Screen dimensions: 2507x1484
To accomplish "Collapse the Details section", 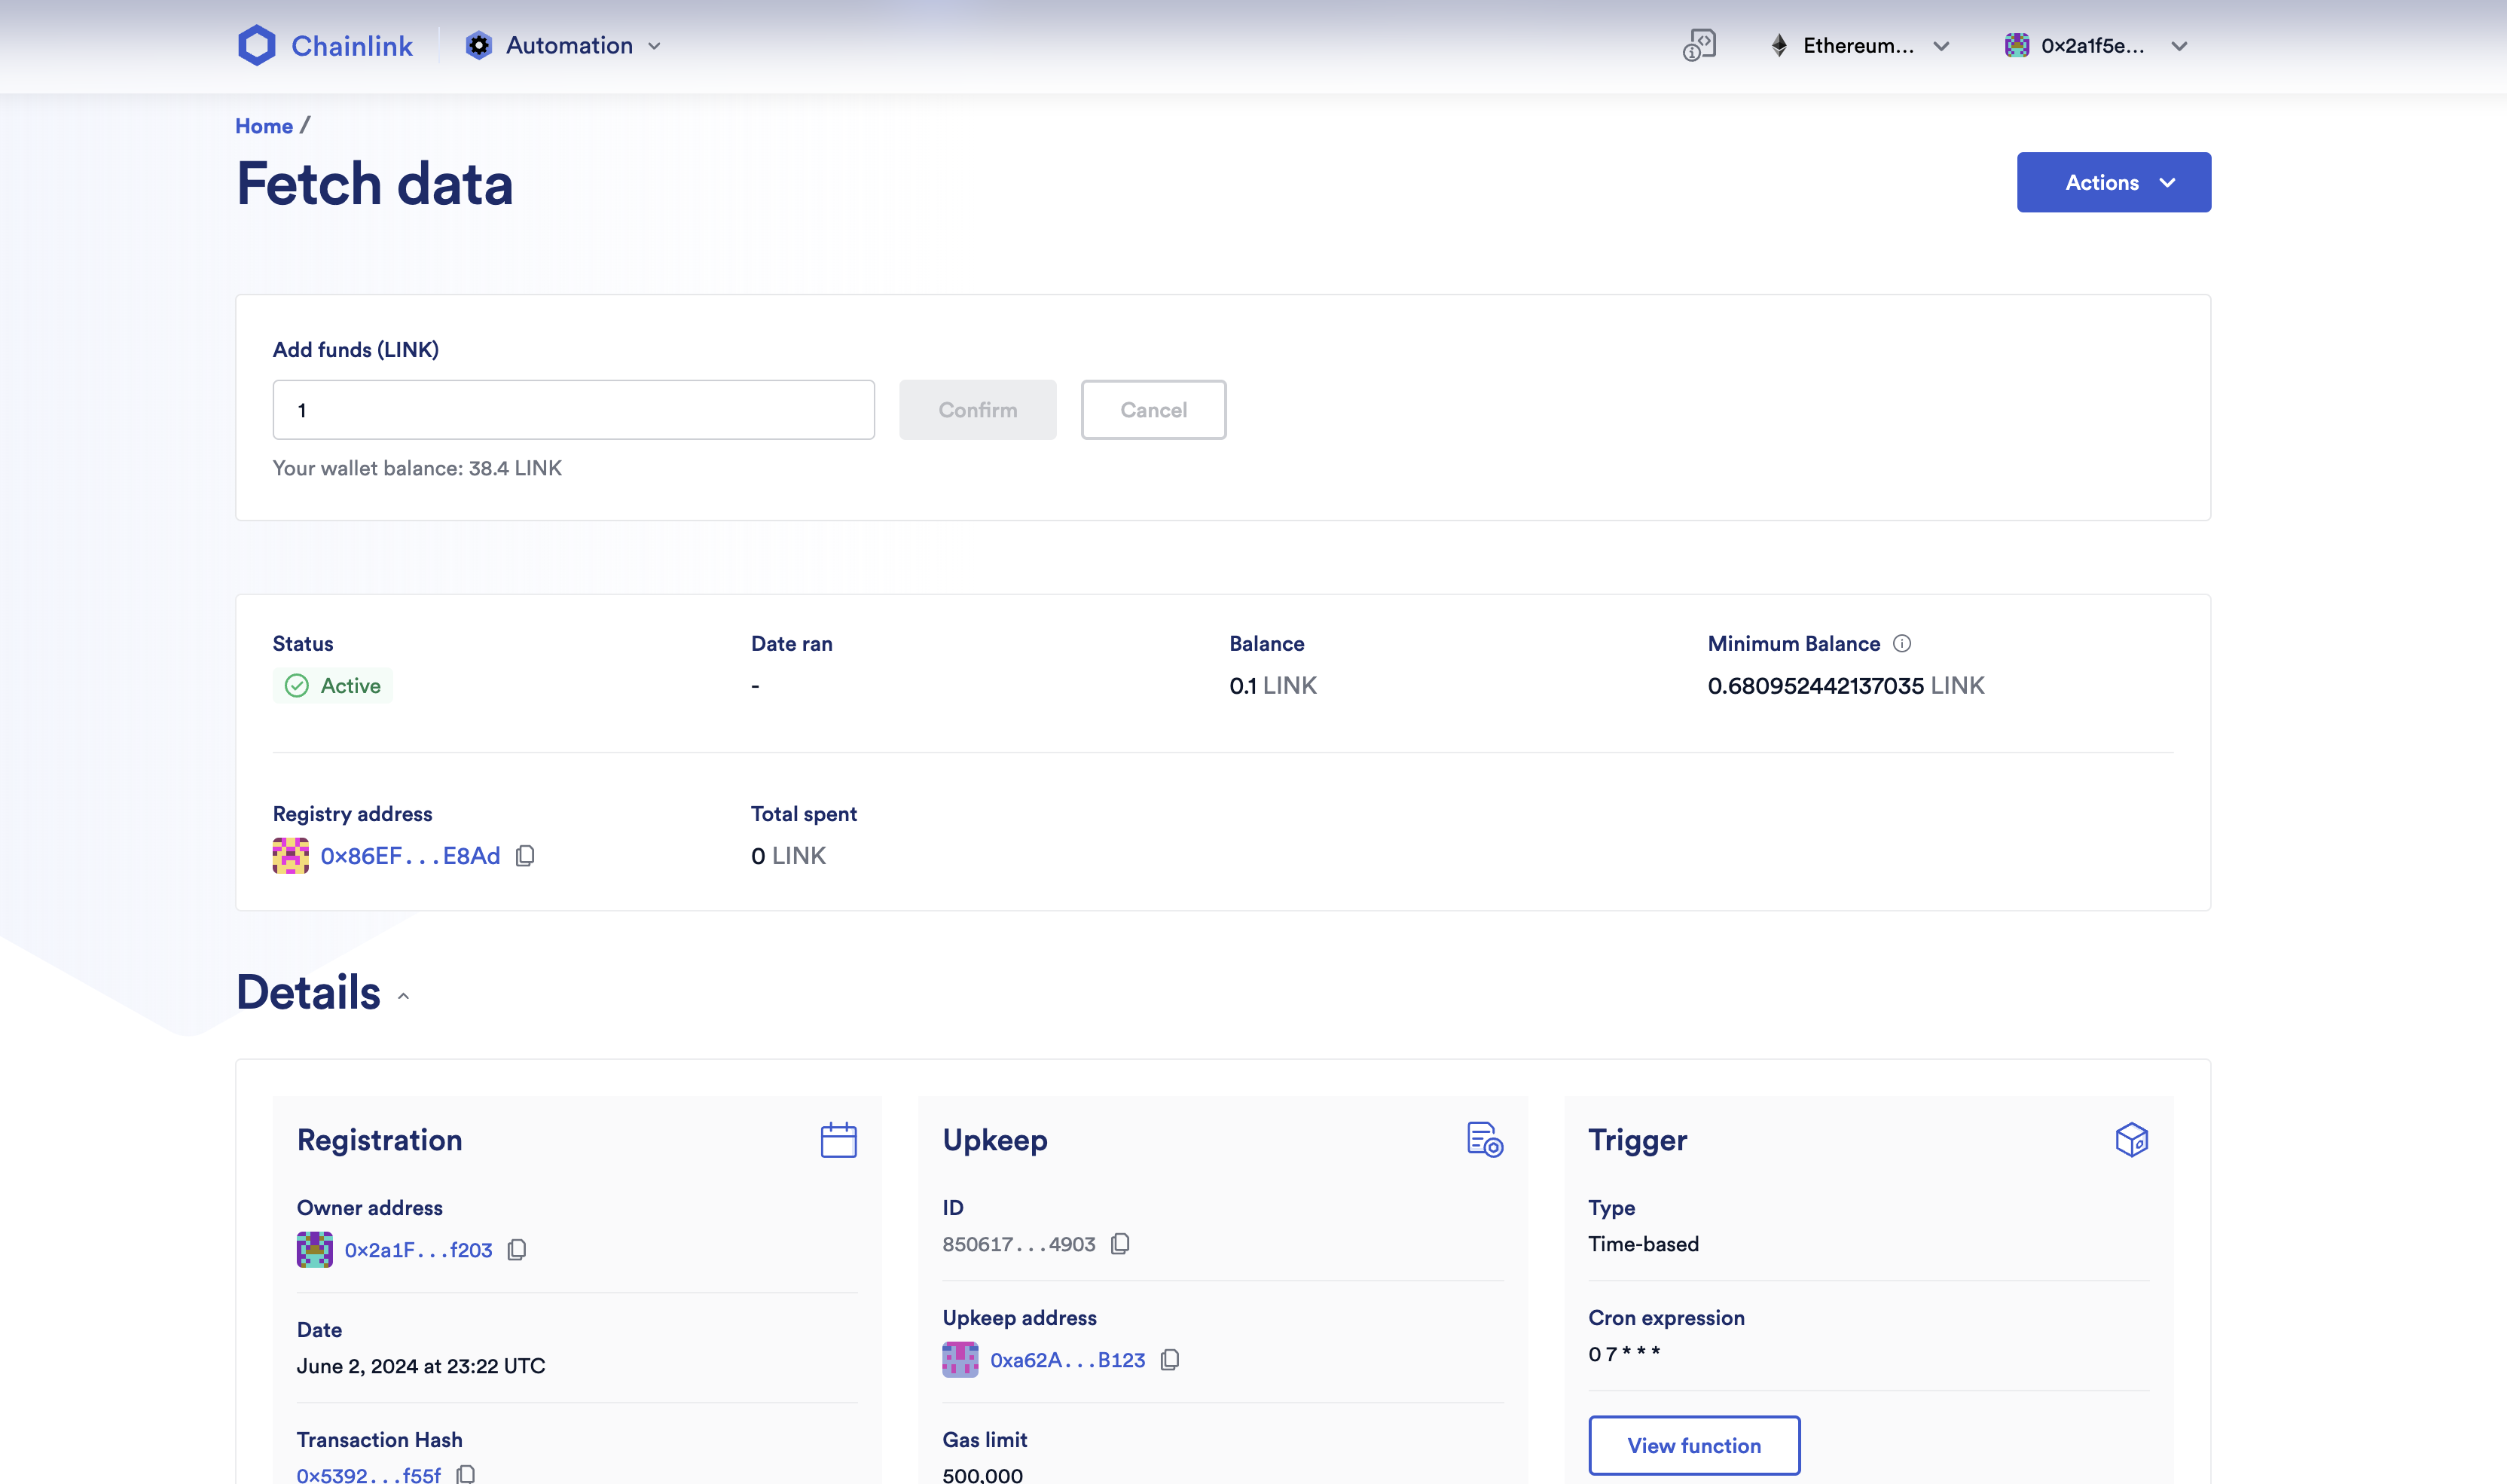I will pyautogui.click(x=403, y=996).
